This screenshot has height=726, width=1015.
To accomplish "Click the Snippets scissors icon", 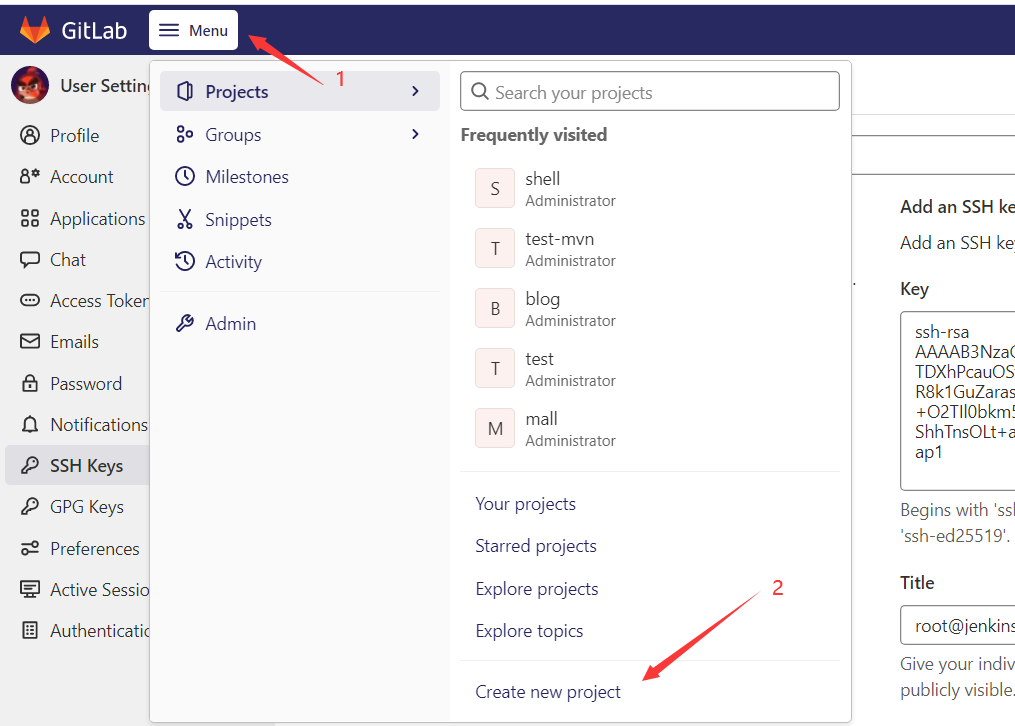I will (x=185, y=219).
